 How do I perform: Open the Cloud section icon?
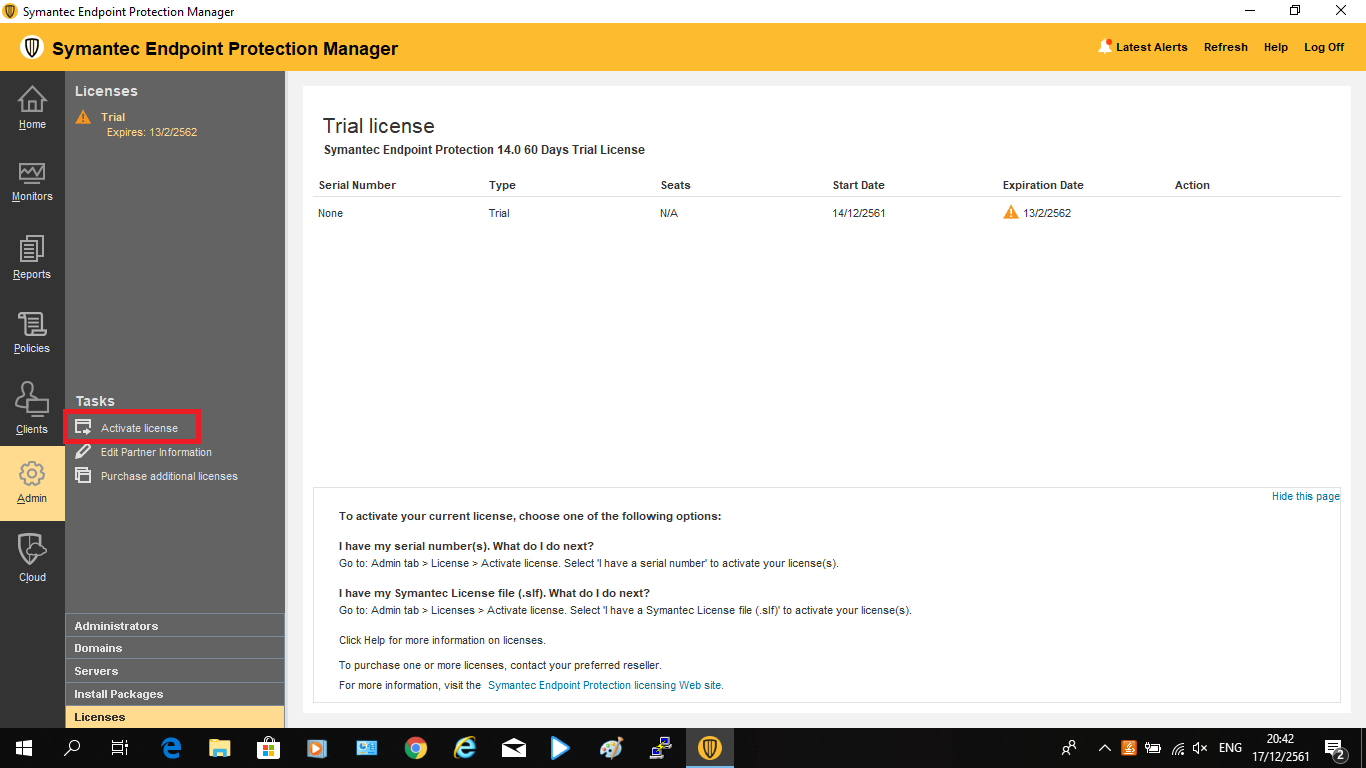pyautogui.click(x=32, y=550)
